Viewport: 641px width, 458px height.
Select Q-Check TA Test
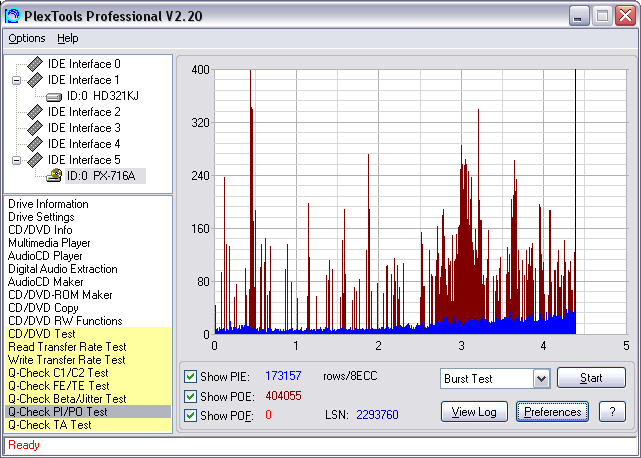tap(88, 425)
